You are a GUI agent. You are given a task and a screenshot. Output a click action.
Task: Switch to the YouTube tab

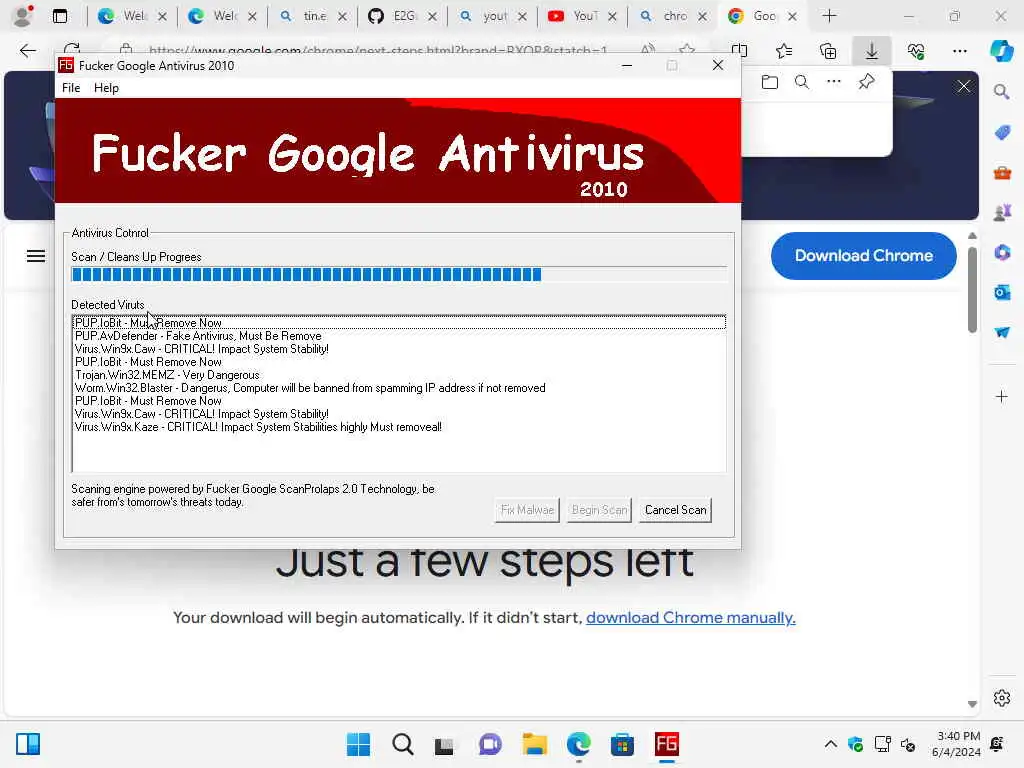[x=581, y=16]
